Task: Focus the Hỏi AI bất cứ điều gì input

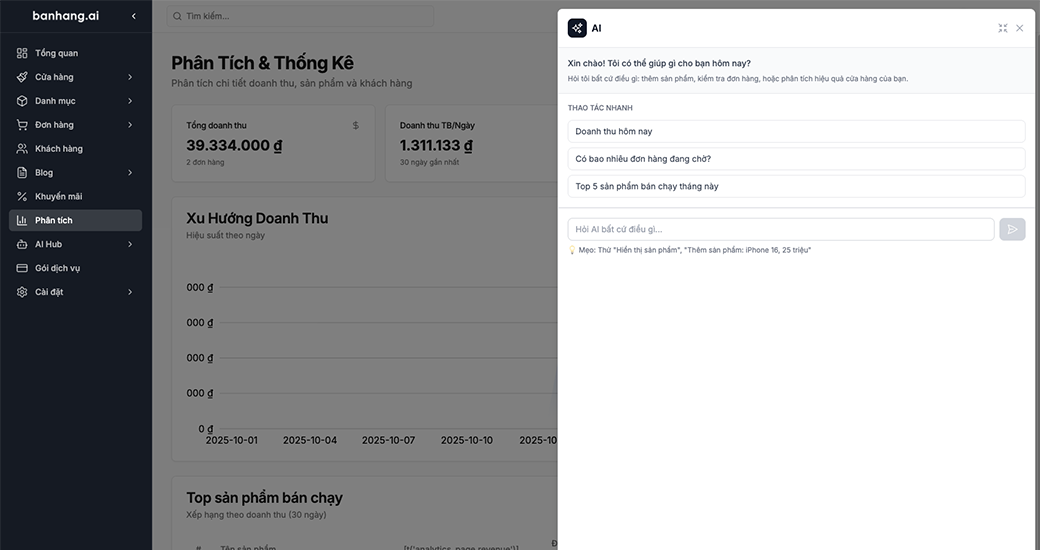Action: click(x=781, y=229)
